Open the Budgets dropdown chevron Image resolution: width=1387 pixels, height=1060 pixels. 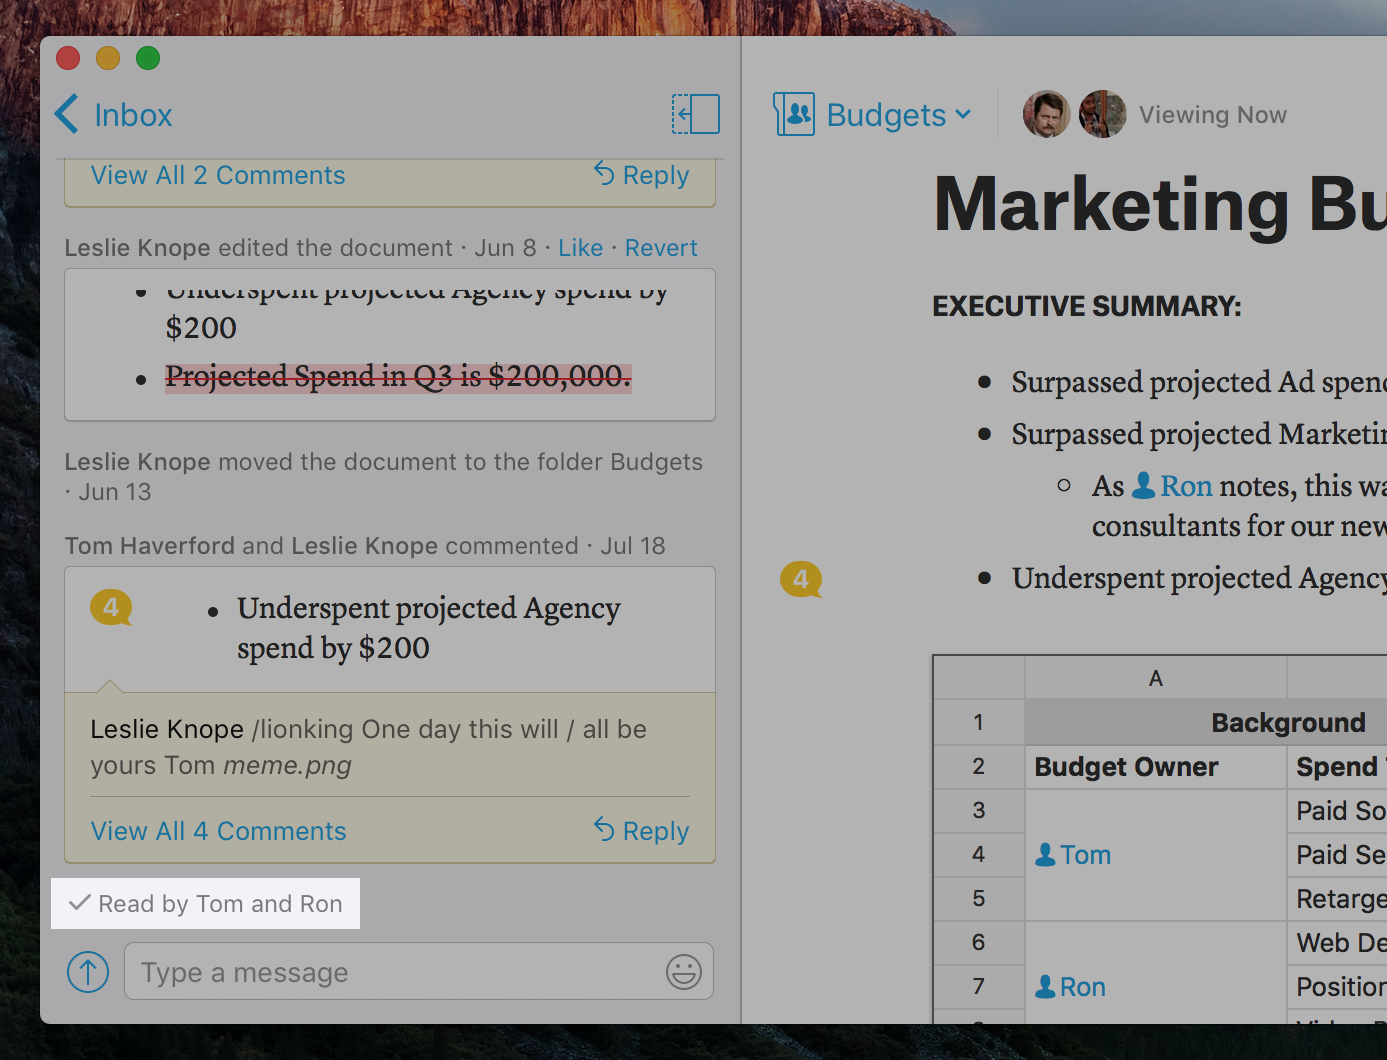click(963, 114)
